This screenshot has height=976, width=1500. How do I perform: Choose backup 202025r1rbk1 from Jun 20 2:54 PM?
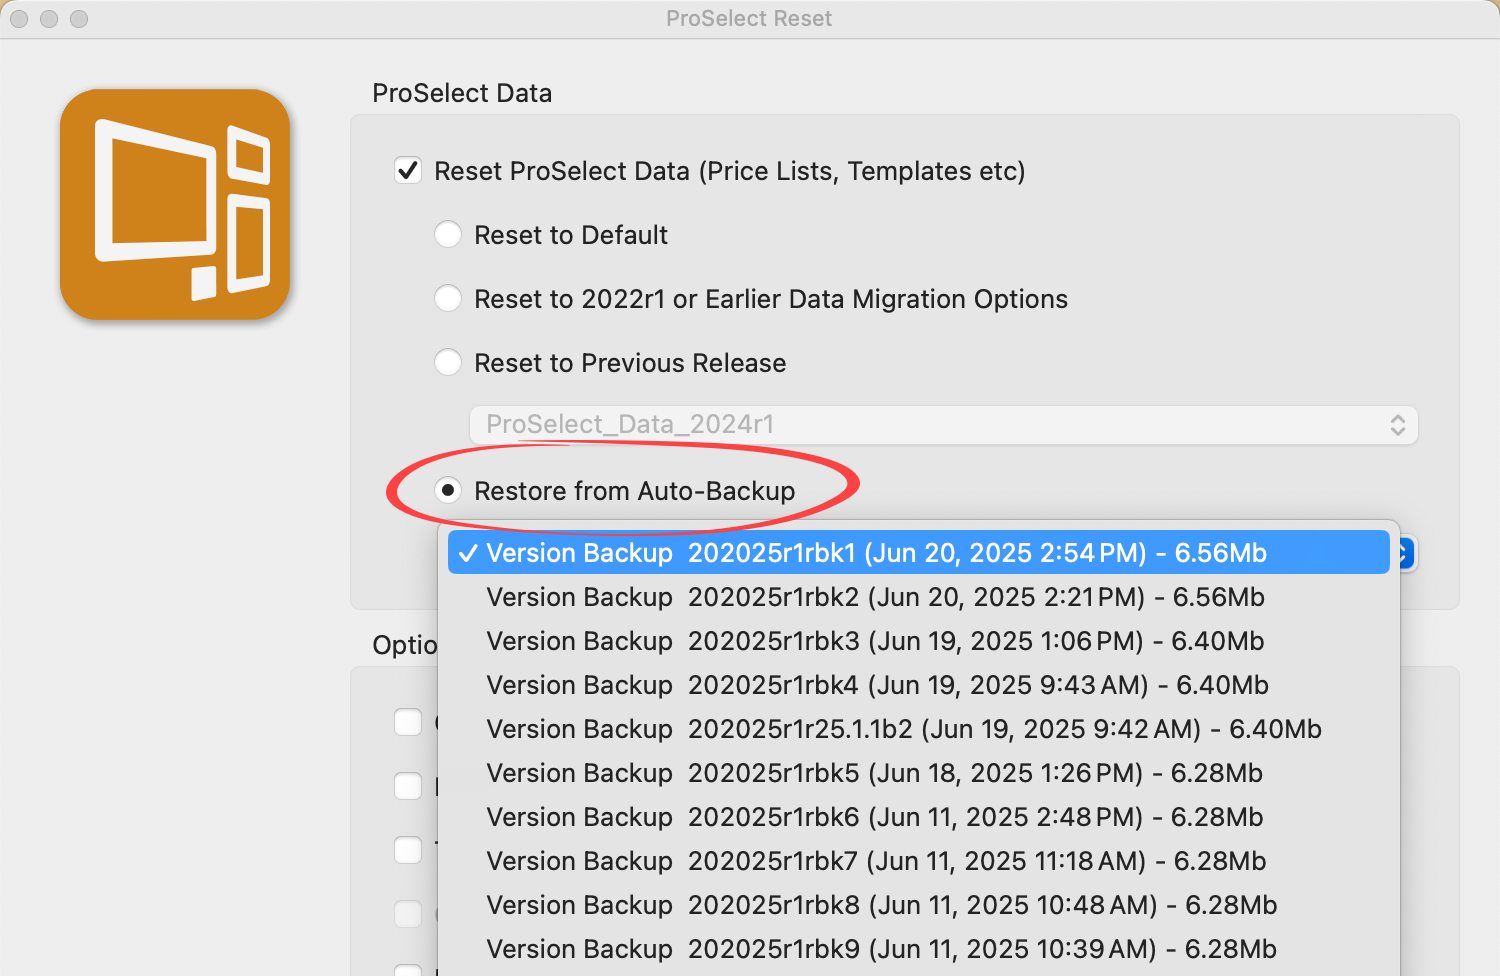pos(876,553)
